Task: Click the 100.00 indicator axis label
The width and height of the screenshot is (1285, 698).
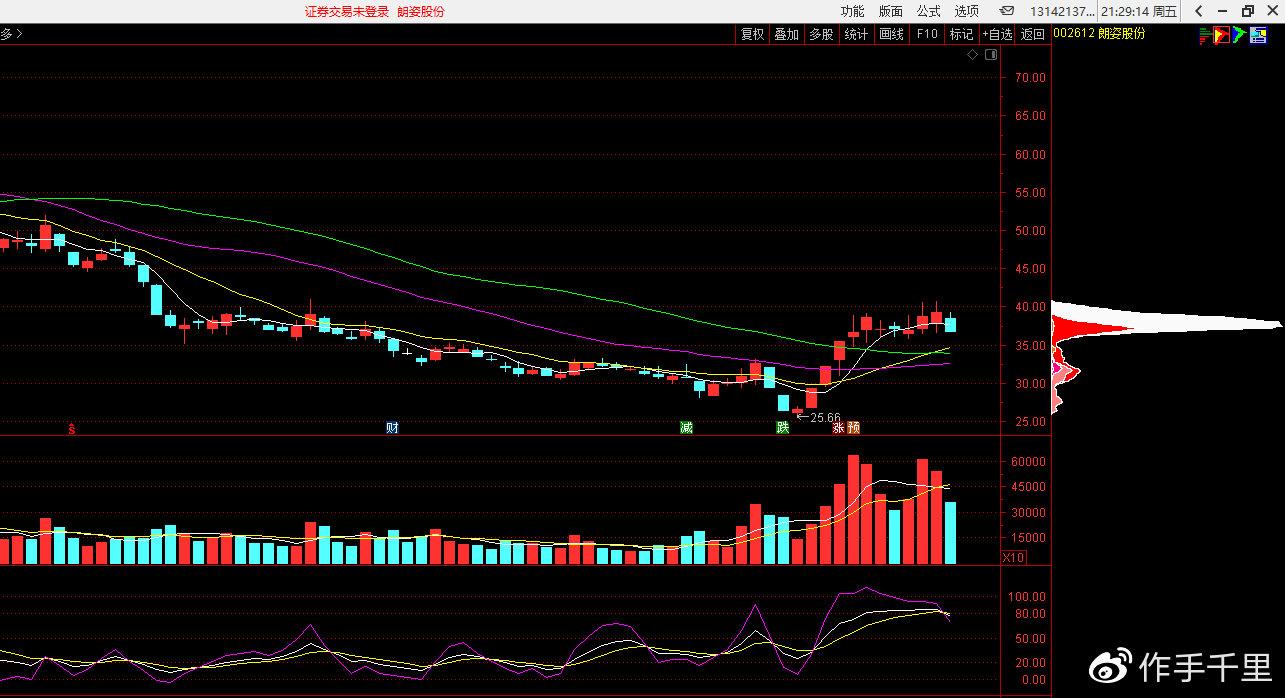Action: tap(1028, 596)
